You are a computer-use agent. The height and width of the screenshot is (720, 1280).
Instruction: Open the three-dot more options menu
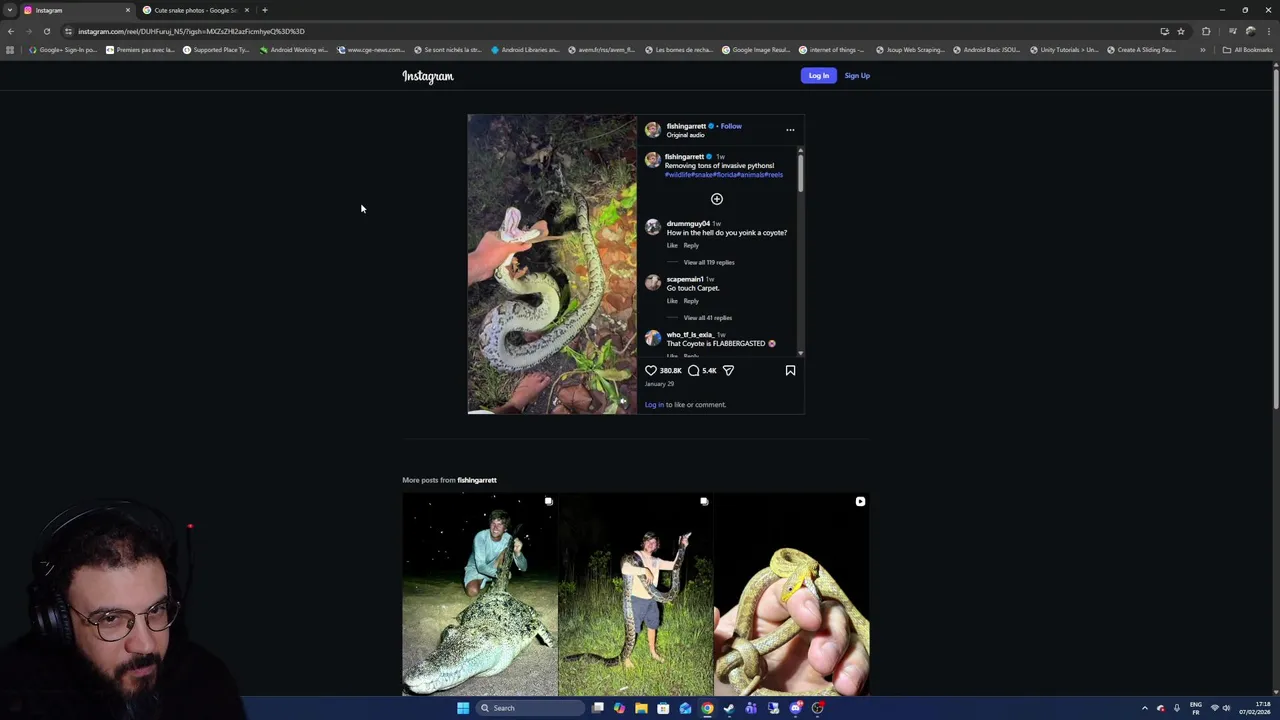[790, 130]
